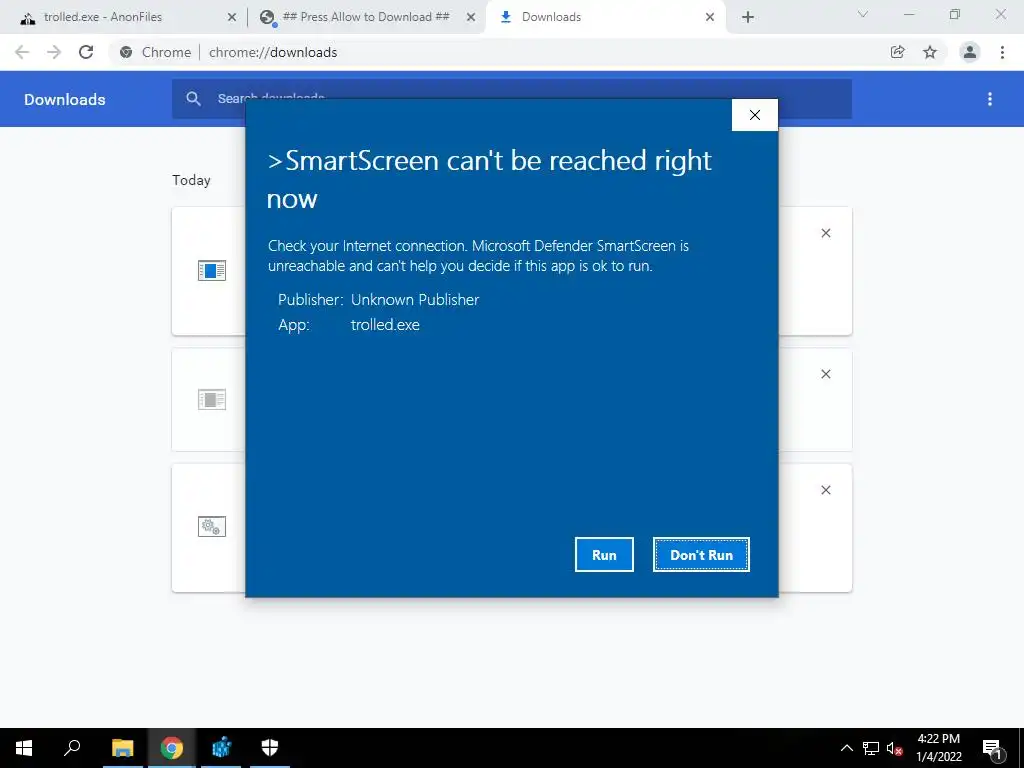
Task: Open File Explorer from taskbar
Action: (x=122, y=748)
